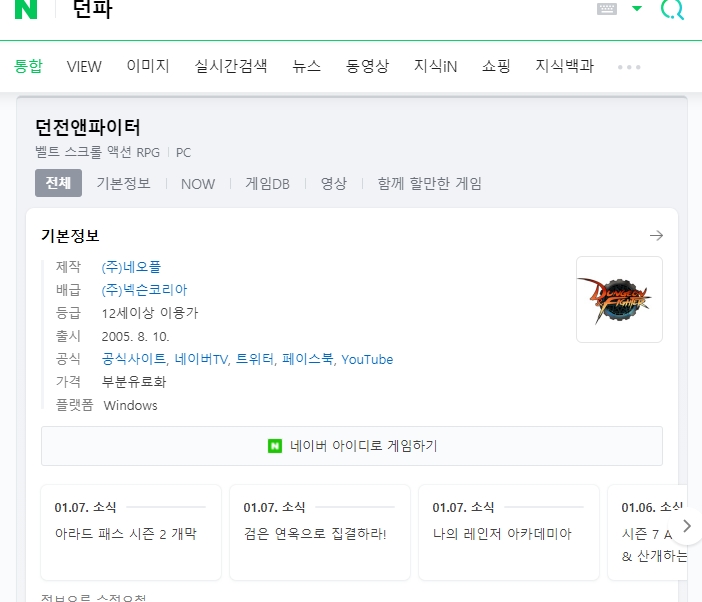
Task: Click the 기본정보 section arrow icon
Action: (x=656, y=235)
